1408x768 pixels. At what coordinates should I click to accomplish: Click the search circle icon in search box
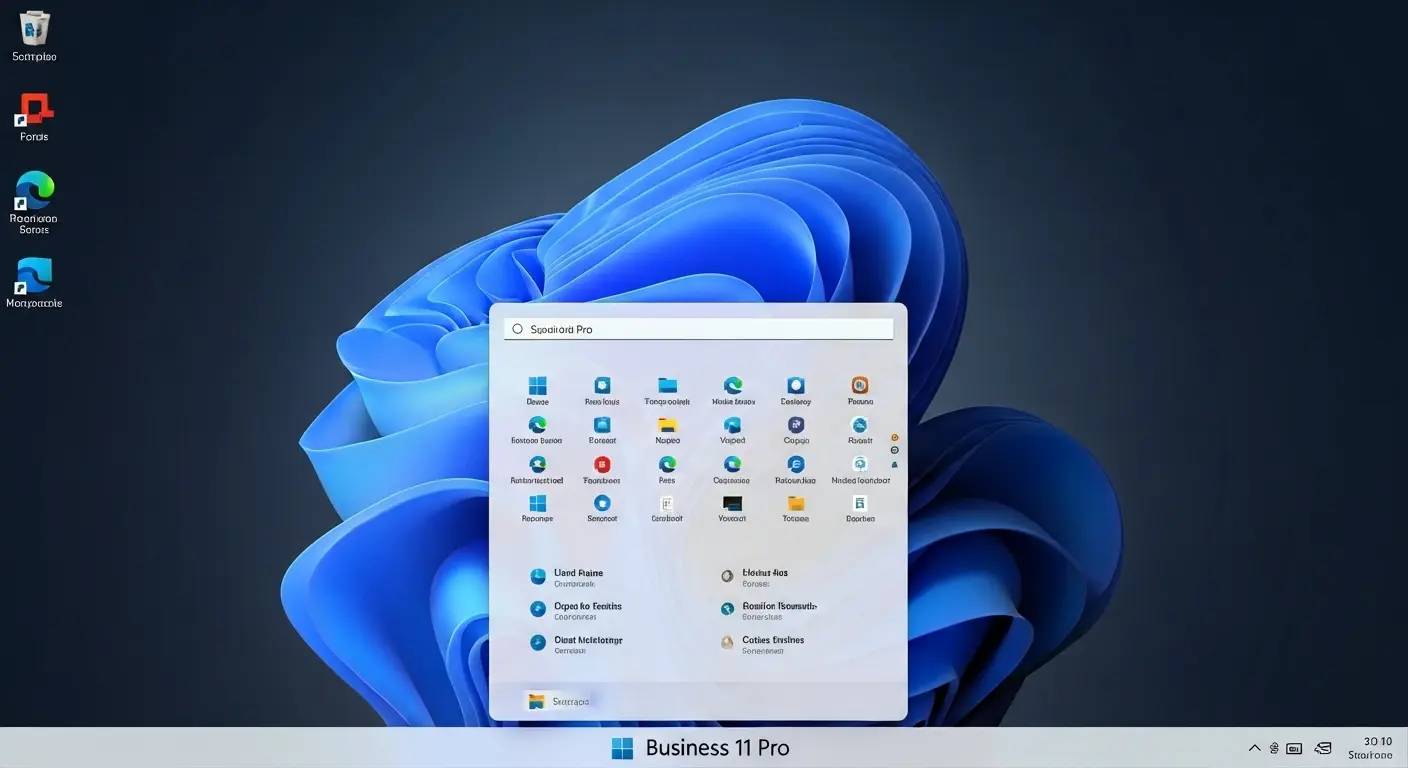(x=517, y=329)
